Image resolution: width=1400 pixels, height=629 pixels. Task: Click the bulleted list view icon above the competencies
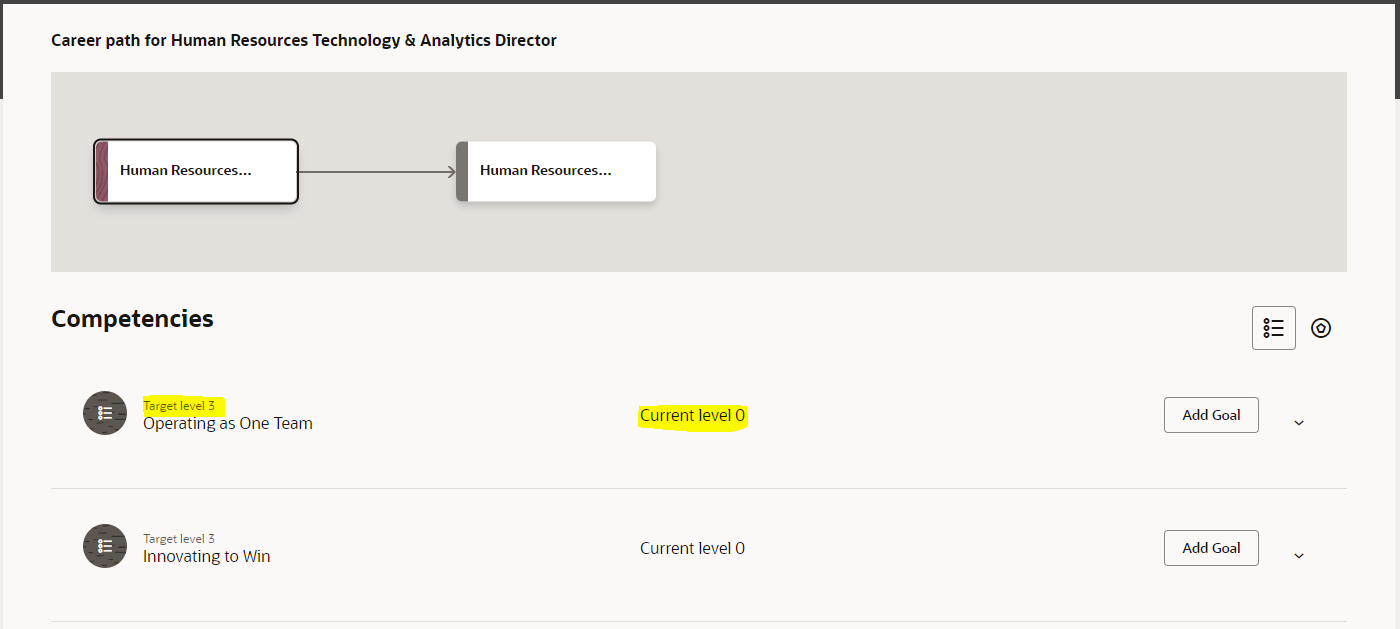pyautogui.click(x=1273, y=327)
